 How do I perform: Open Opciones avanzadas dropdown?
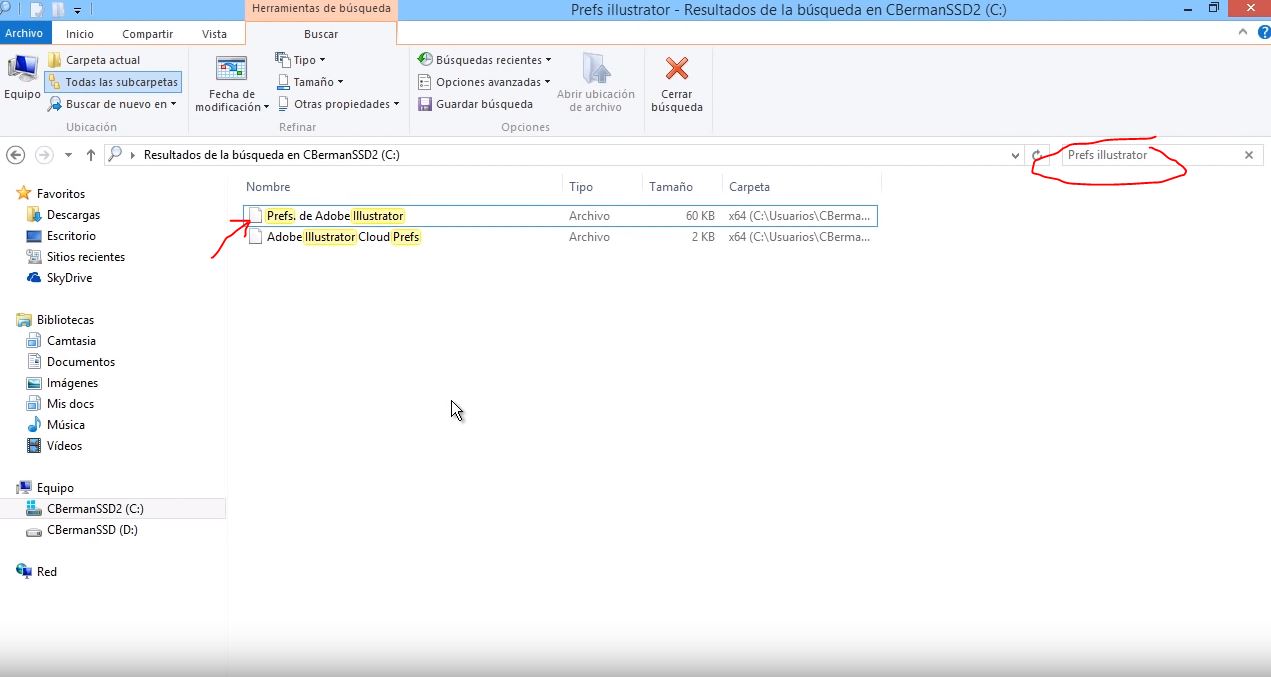pos(483,82)
